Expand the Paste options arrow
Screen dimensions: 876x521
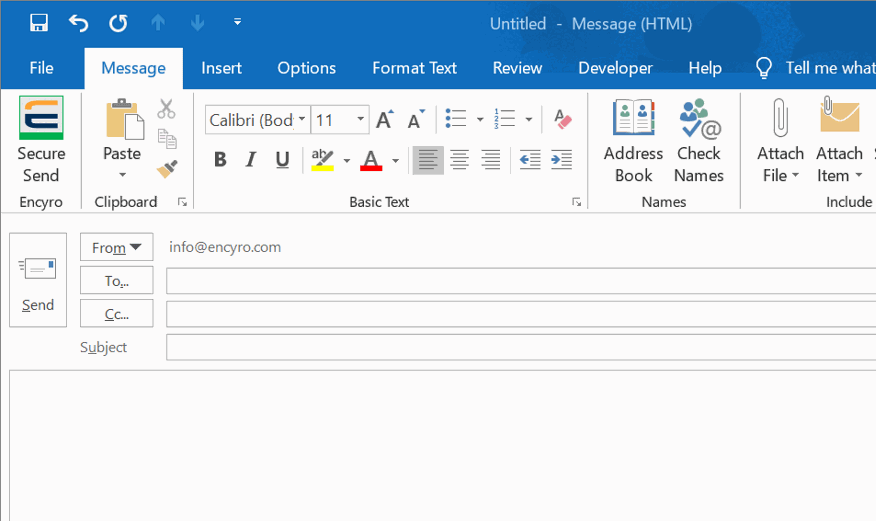point(122,175)
